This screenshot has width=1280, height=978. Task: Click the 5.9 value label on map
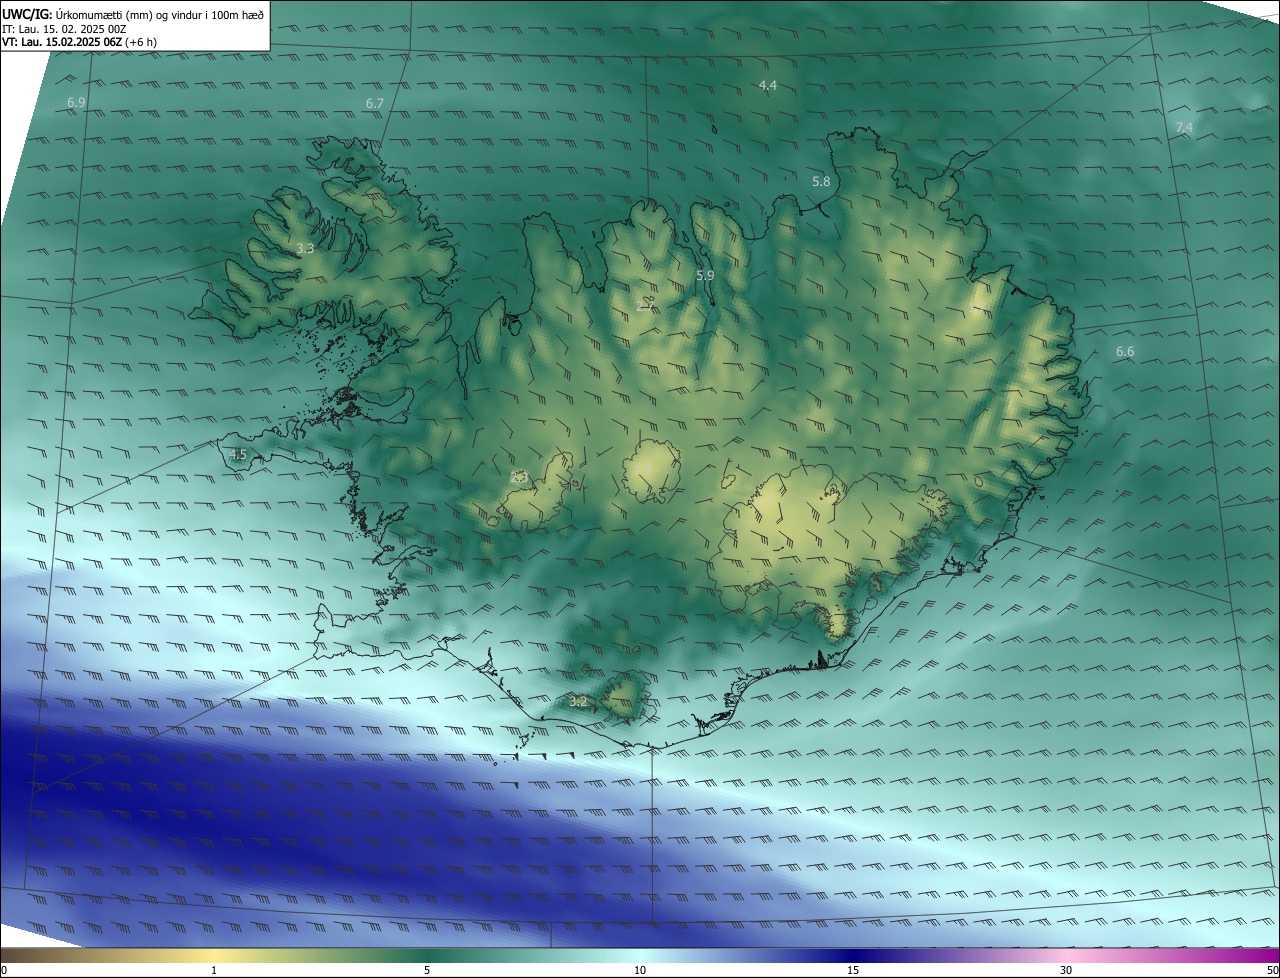(x=705, y=275)
